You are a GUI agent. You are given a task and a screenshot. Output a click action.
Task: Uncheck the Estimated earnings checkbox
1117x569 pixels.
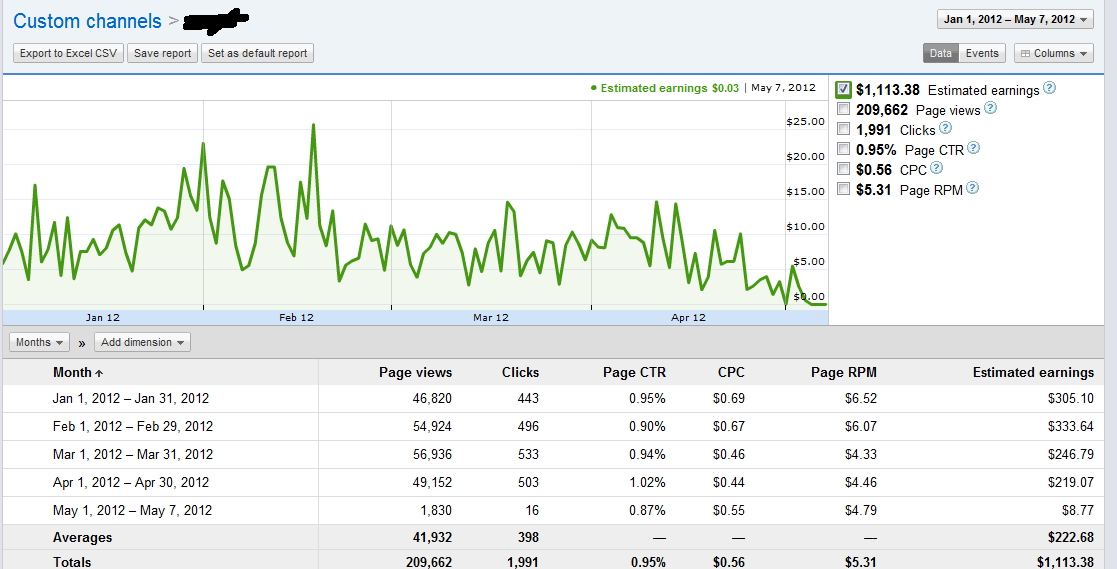[844, 90]
